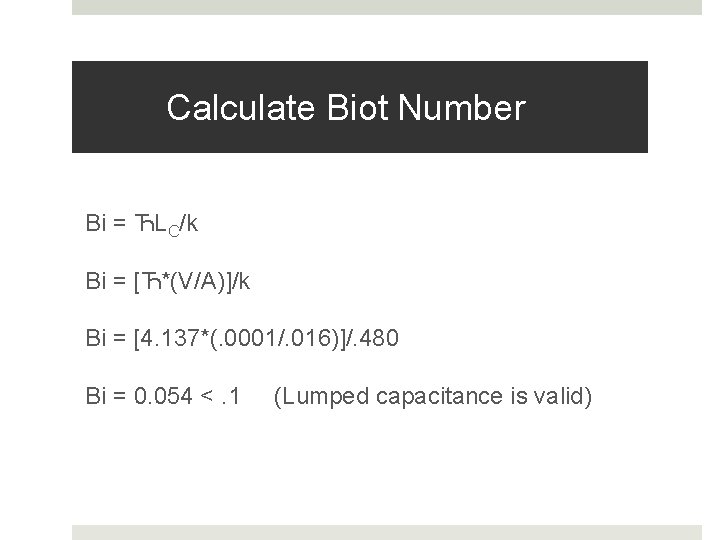Click the 'Calculate Biot Number' slide title
This screenshot has height=540, width=720.
(x=345, y=107)
